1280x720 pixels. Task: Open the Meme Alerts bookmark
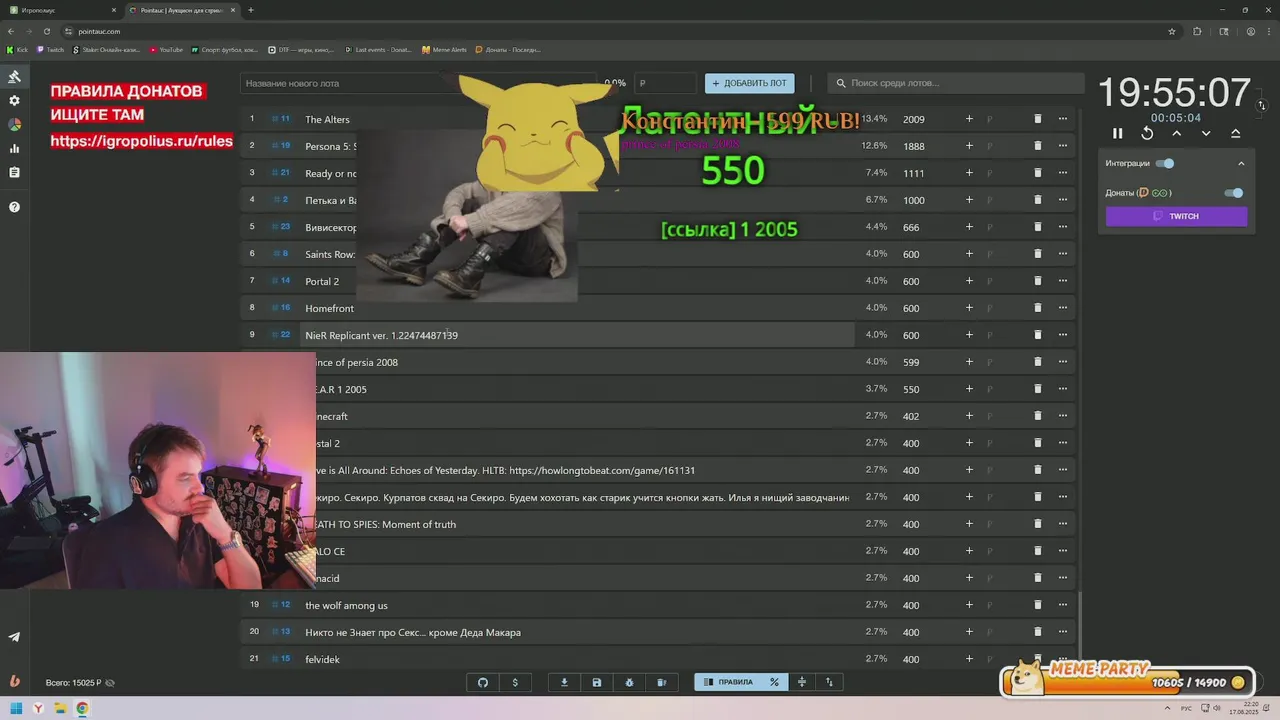444,49
